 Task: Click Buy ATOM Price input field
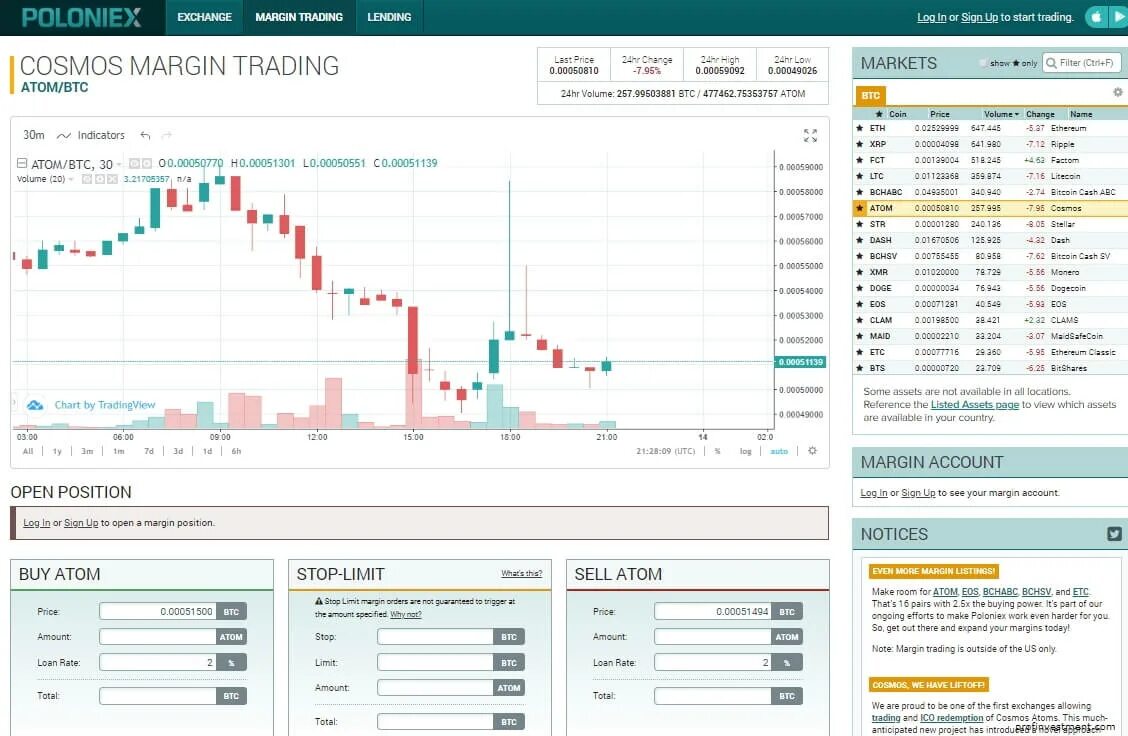pos(158,612)
